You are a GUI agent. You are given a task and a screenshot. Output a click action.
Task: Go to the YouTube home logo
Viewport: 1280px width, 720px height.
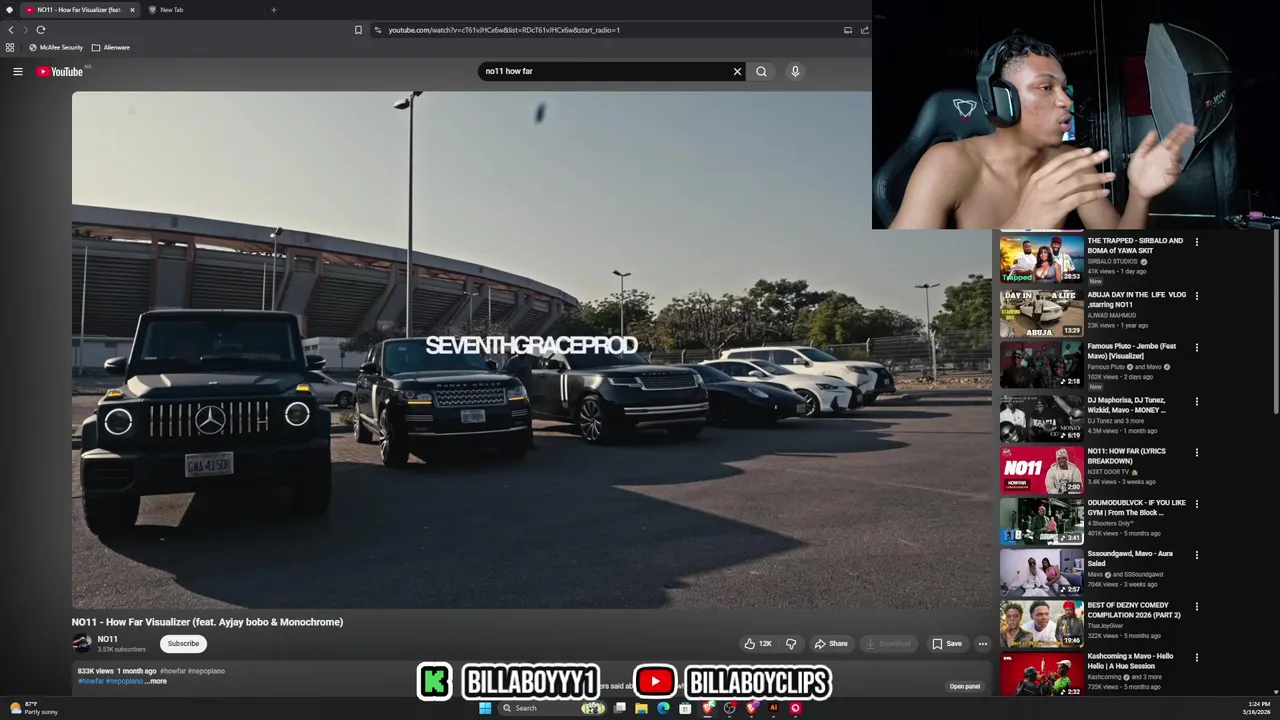[60, 71]
